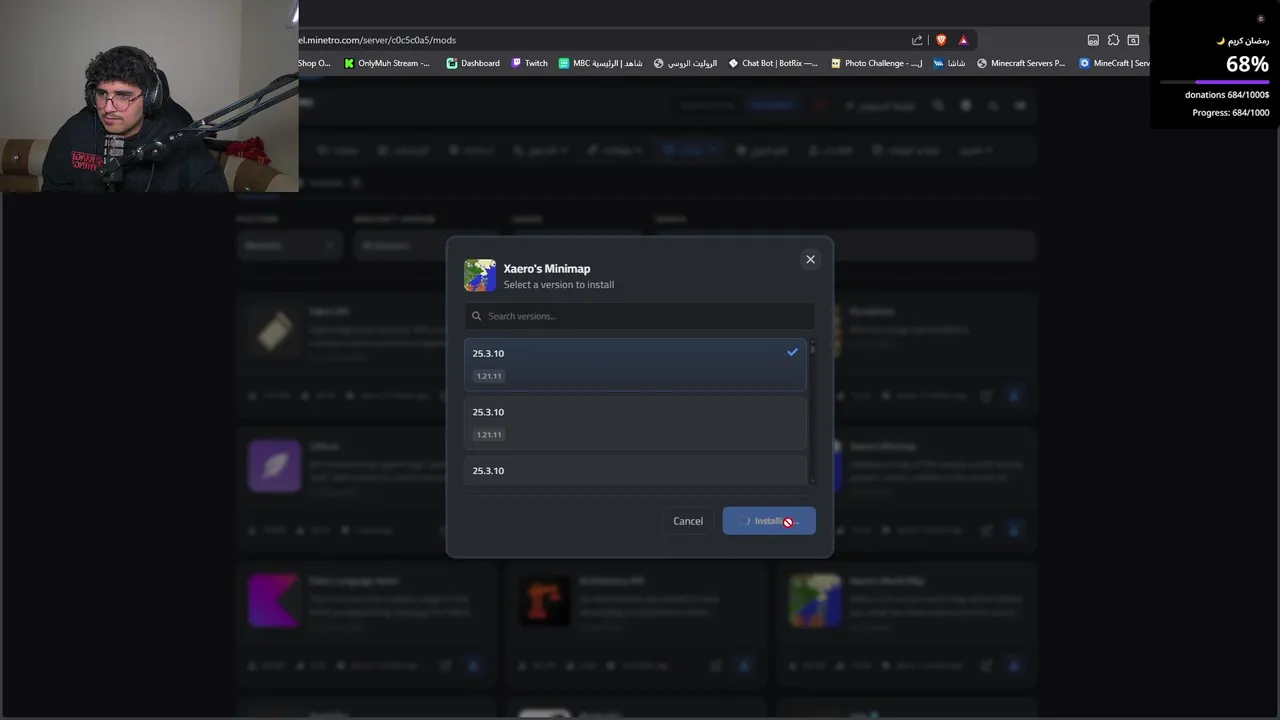1280x720 pixels.
Task: Click the Xaero's Minimap mod icon
Action: (480, 276)
